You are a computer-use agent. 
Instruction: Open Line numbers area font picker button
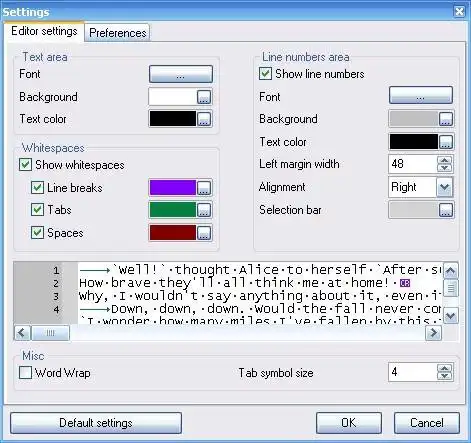[x=421, y=95]
